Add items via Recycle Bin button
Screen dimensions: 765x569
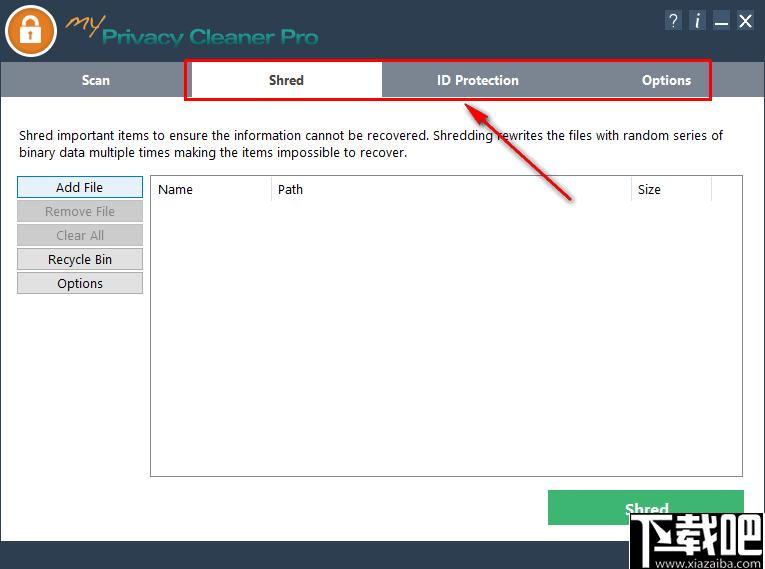(x=80, y=260)
